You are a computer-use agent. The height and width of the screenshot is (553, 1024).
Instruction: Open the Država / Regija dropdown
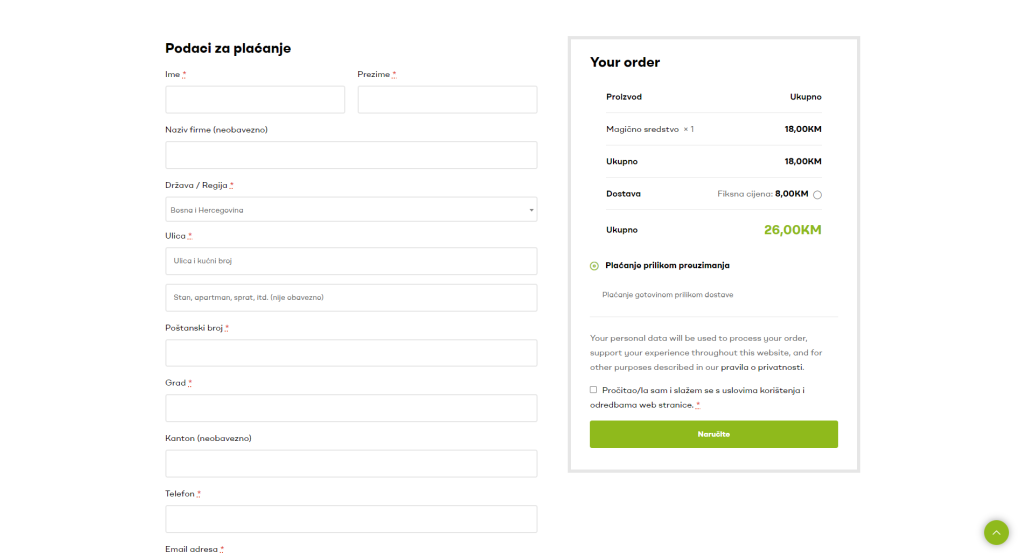tap(350, 210)
